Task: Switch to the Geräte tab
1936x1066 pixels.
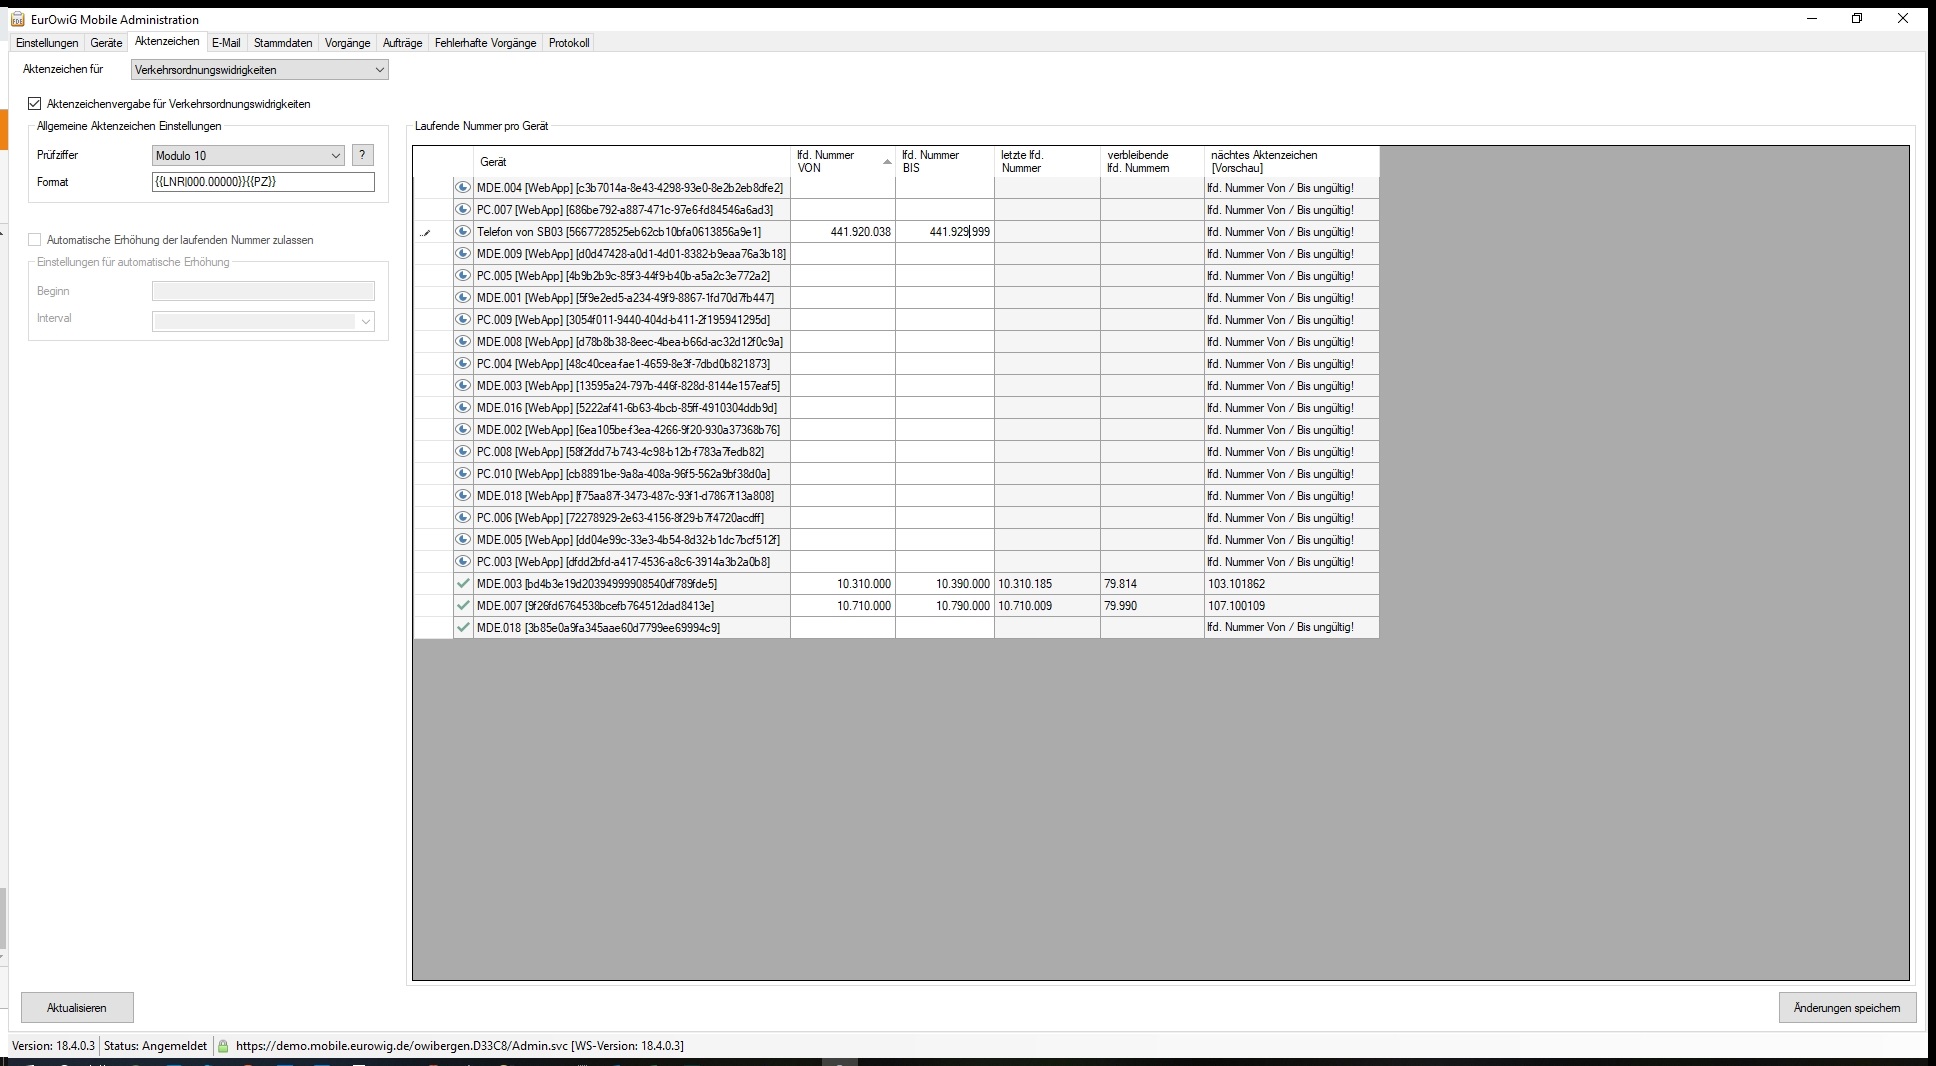Action: click(106, 43)
